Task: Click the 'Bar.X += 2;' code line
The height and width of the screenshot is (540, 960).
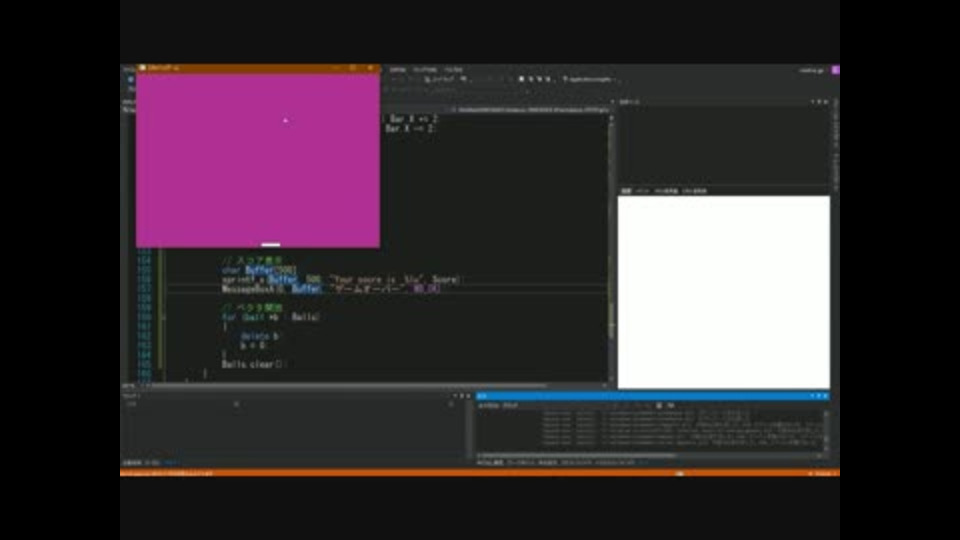Action: [x=413, y=119]
